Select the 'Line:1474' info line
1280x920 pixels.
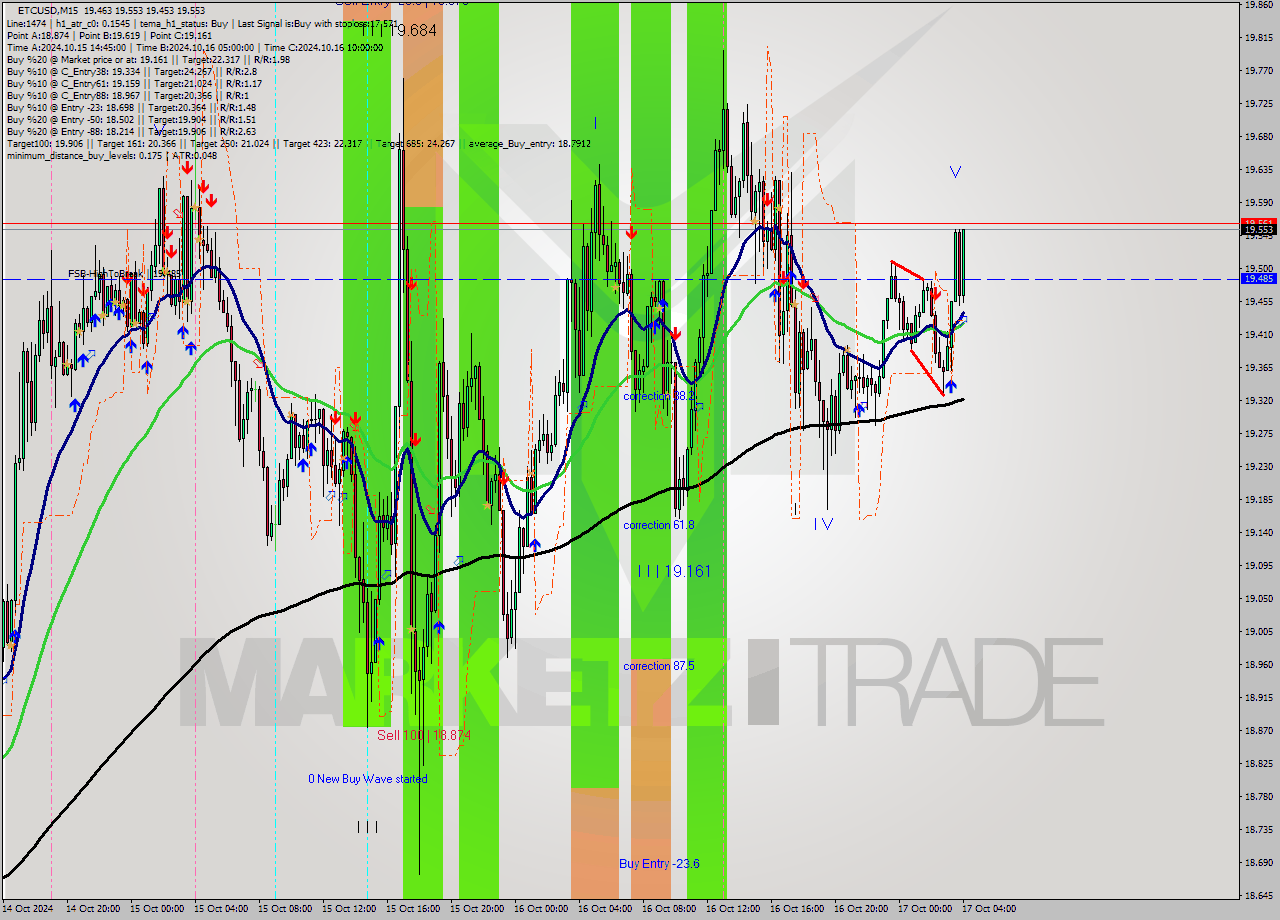(201, 22)
